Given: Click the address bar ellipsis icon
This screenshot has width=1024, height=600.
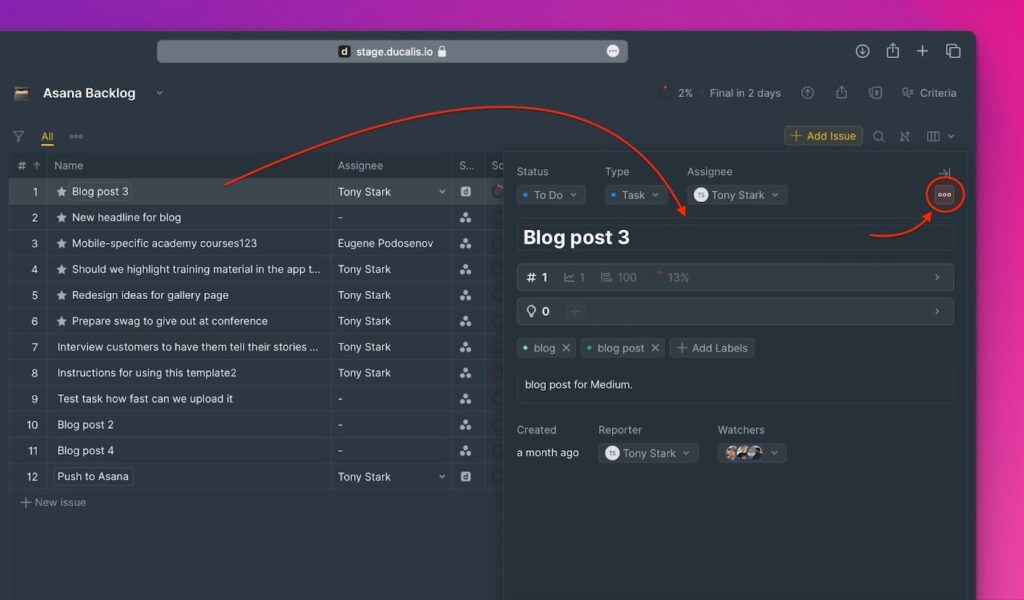Looking at the screenshot, I should tap(613, 51).
